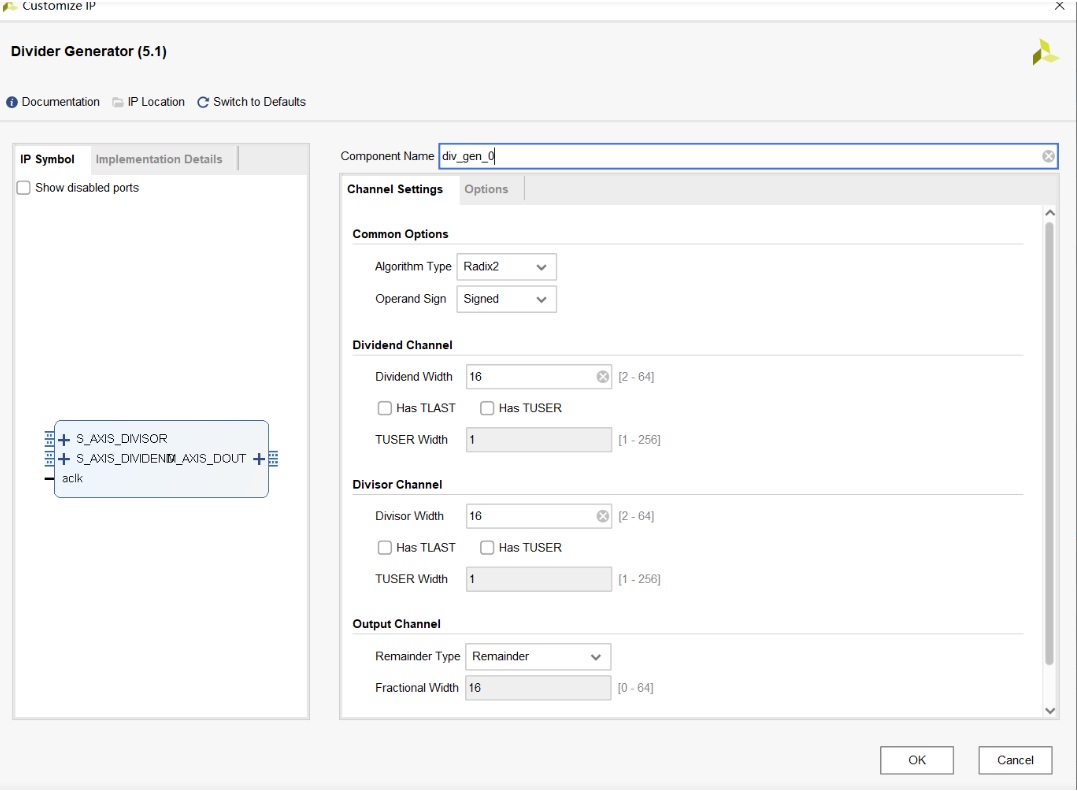Click the Dividend Width input field
1077x791 pixels.
click(x=530, y=377)
